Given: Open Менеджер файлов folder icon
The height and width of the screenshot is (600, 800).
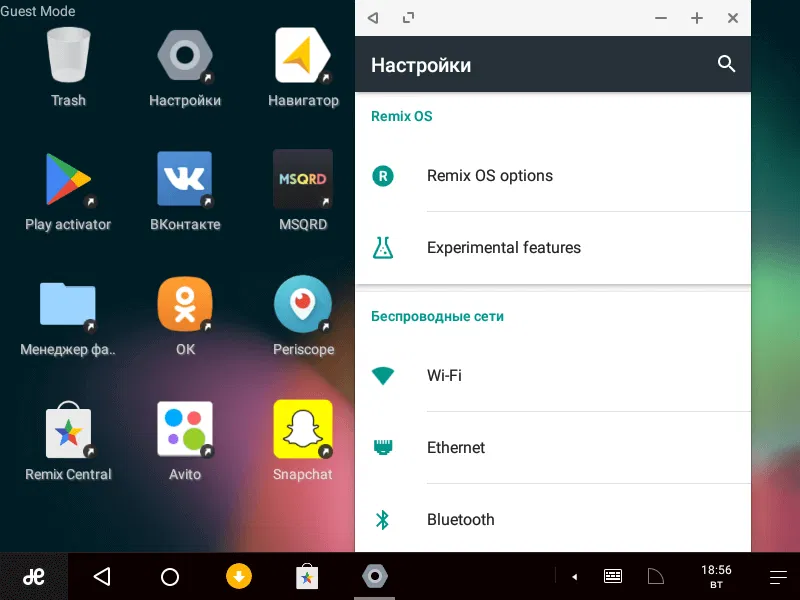Looking at the screenshot, I should pyautogui.click(x=68, y=304).
